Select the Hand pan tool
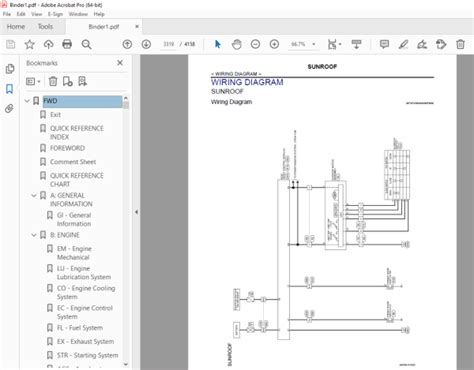The width and height of the screenshot is (474, 370). 237,44
